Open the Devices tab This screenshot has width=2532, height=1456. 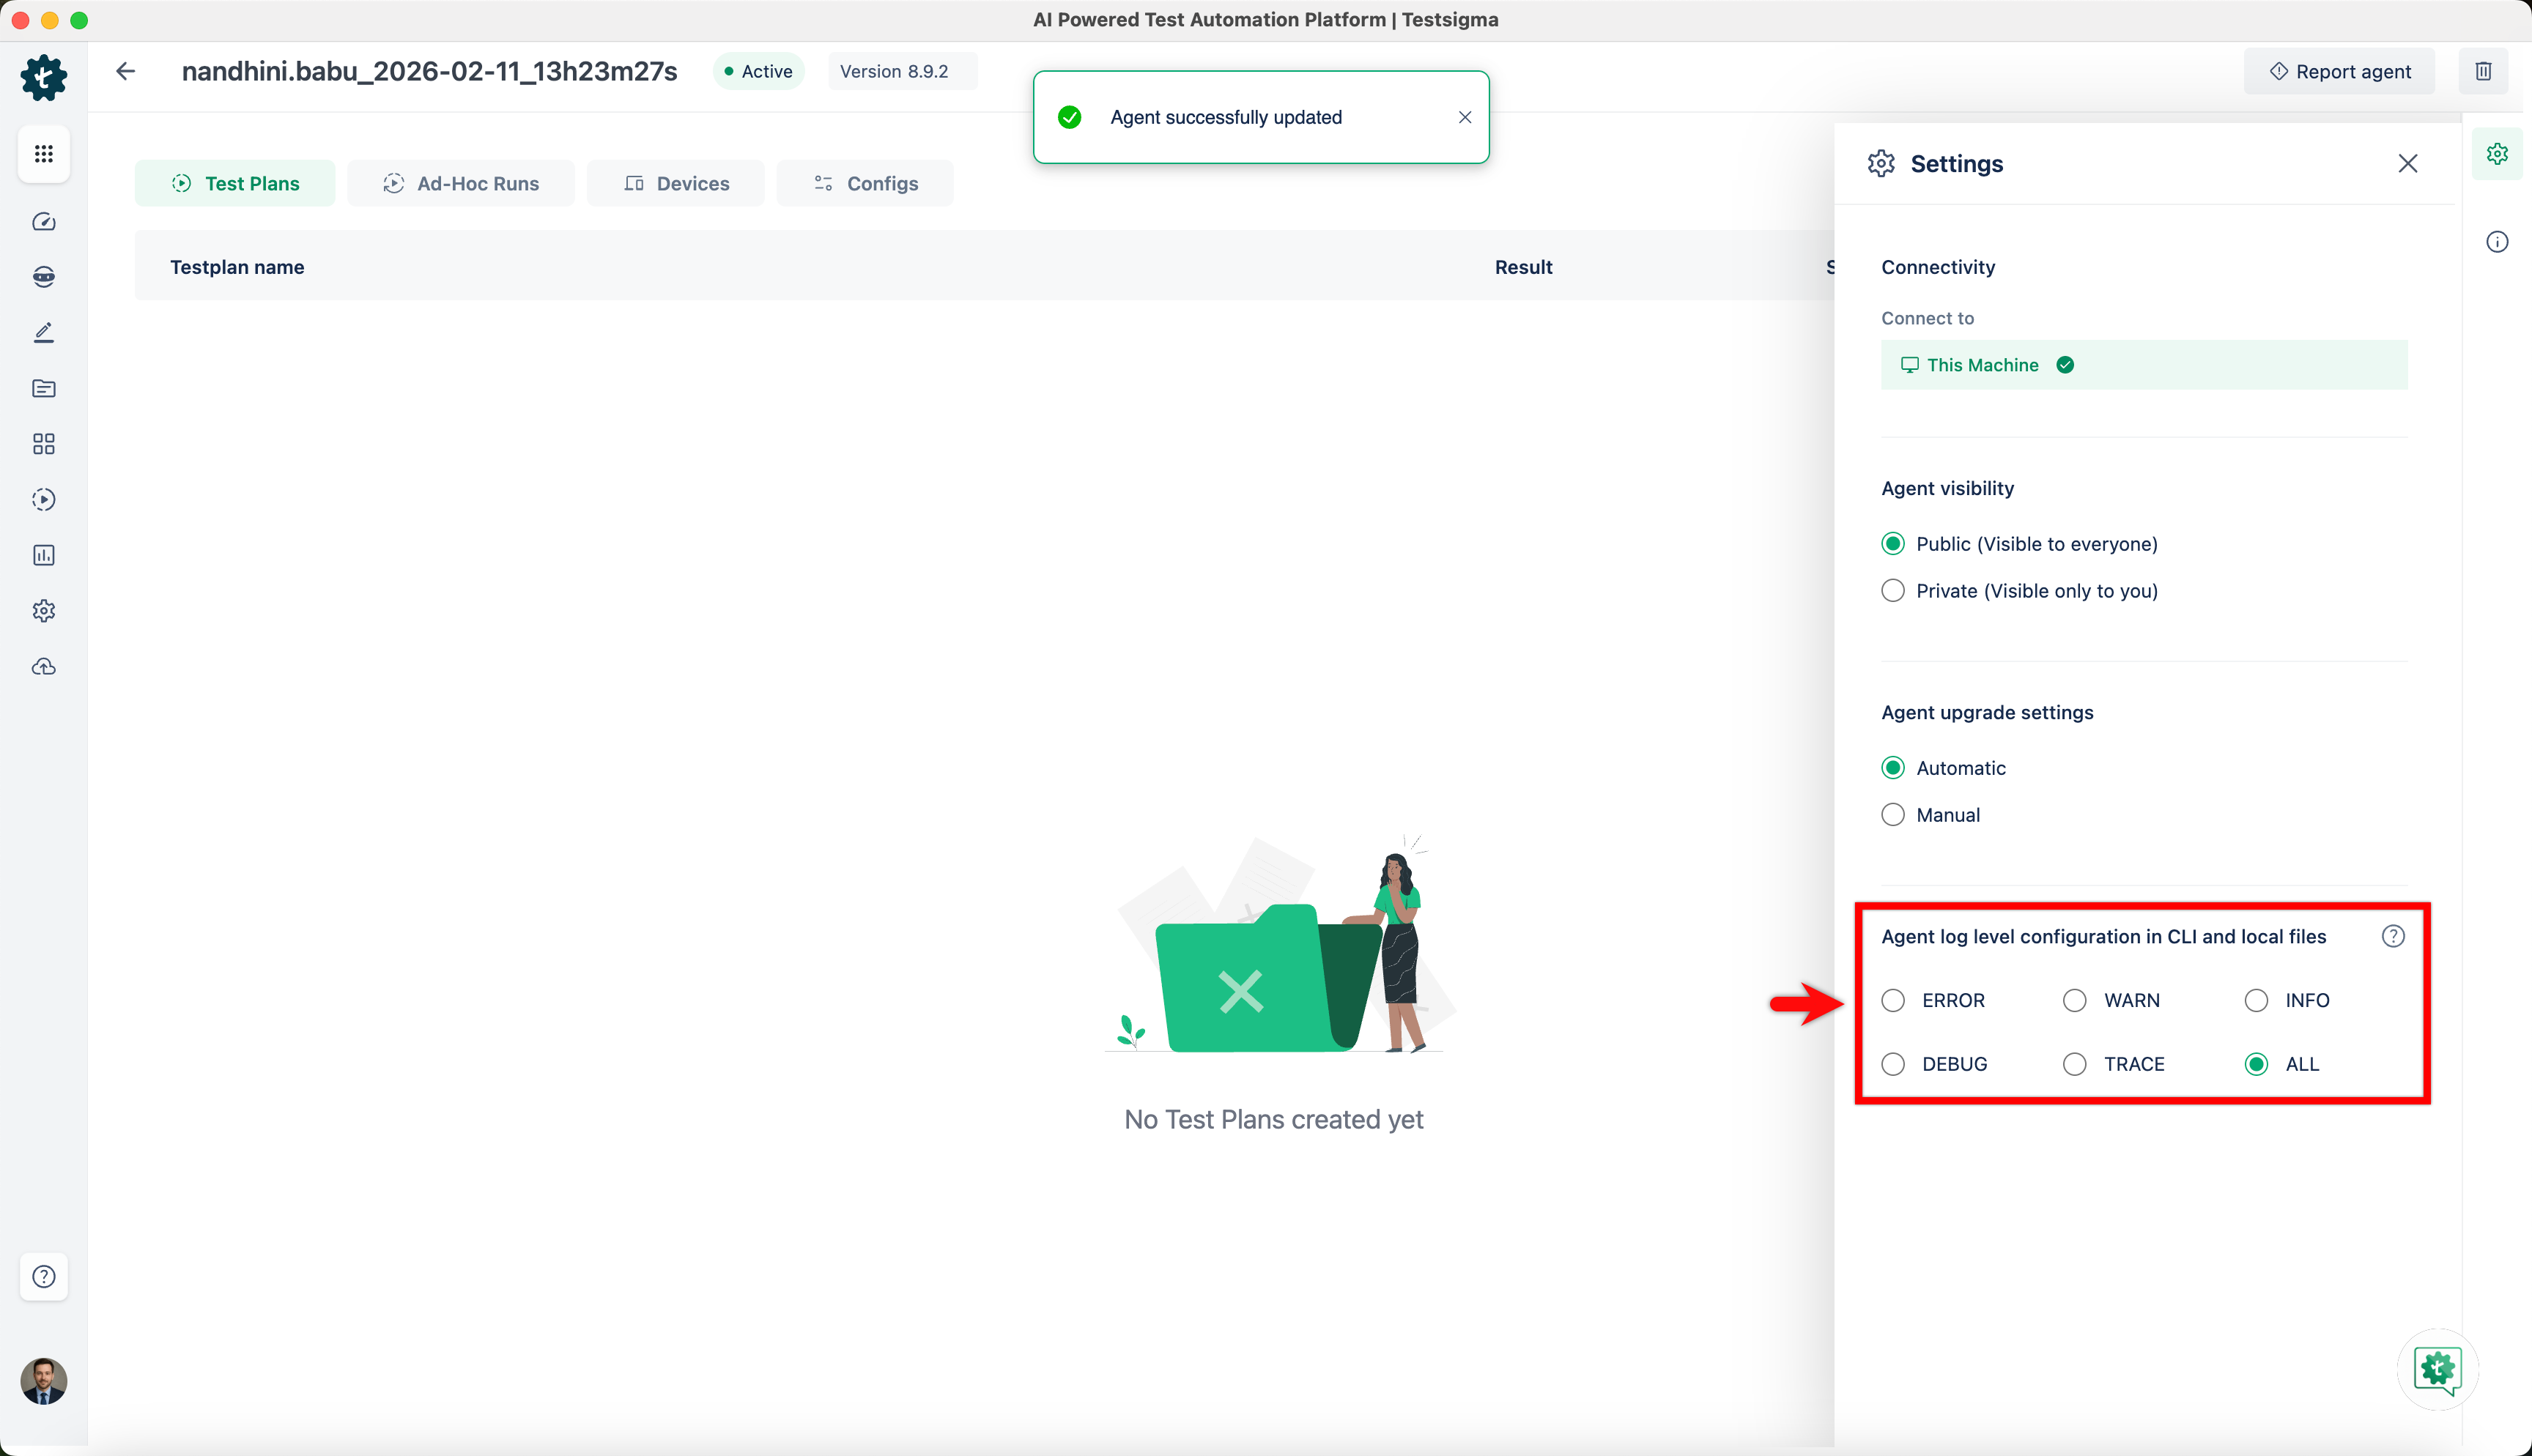(676, 184)
